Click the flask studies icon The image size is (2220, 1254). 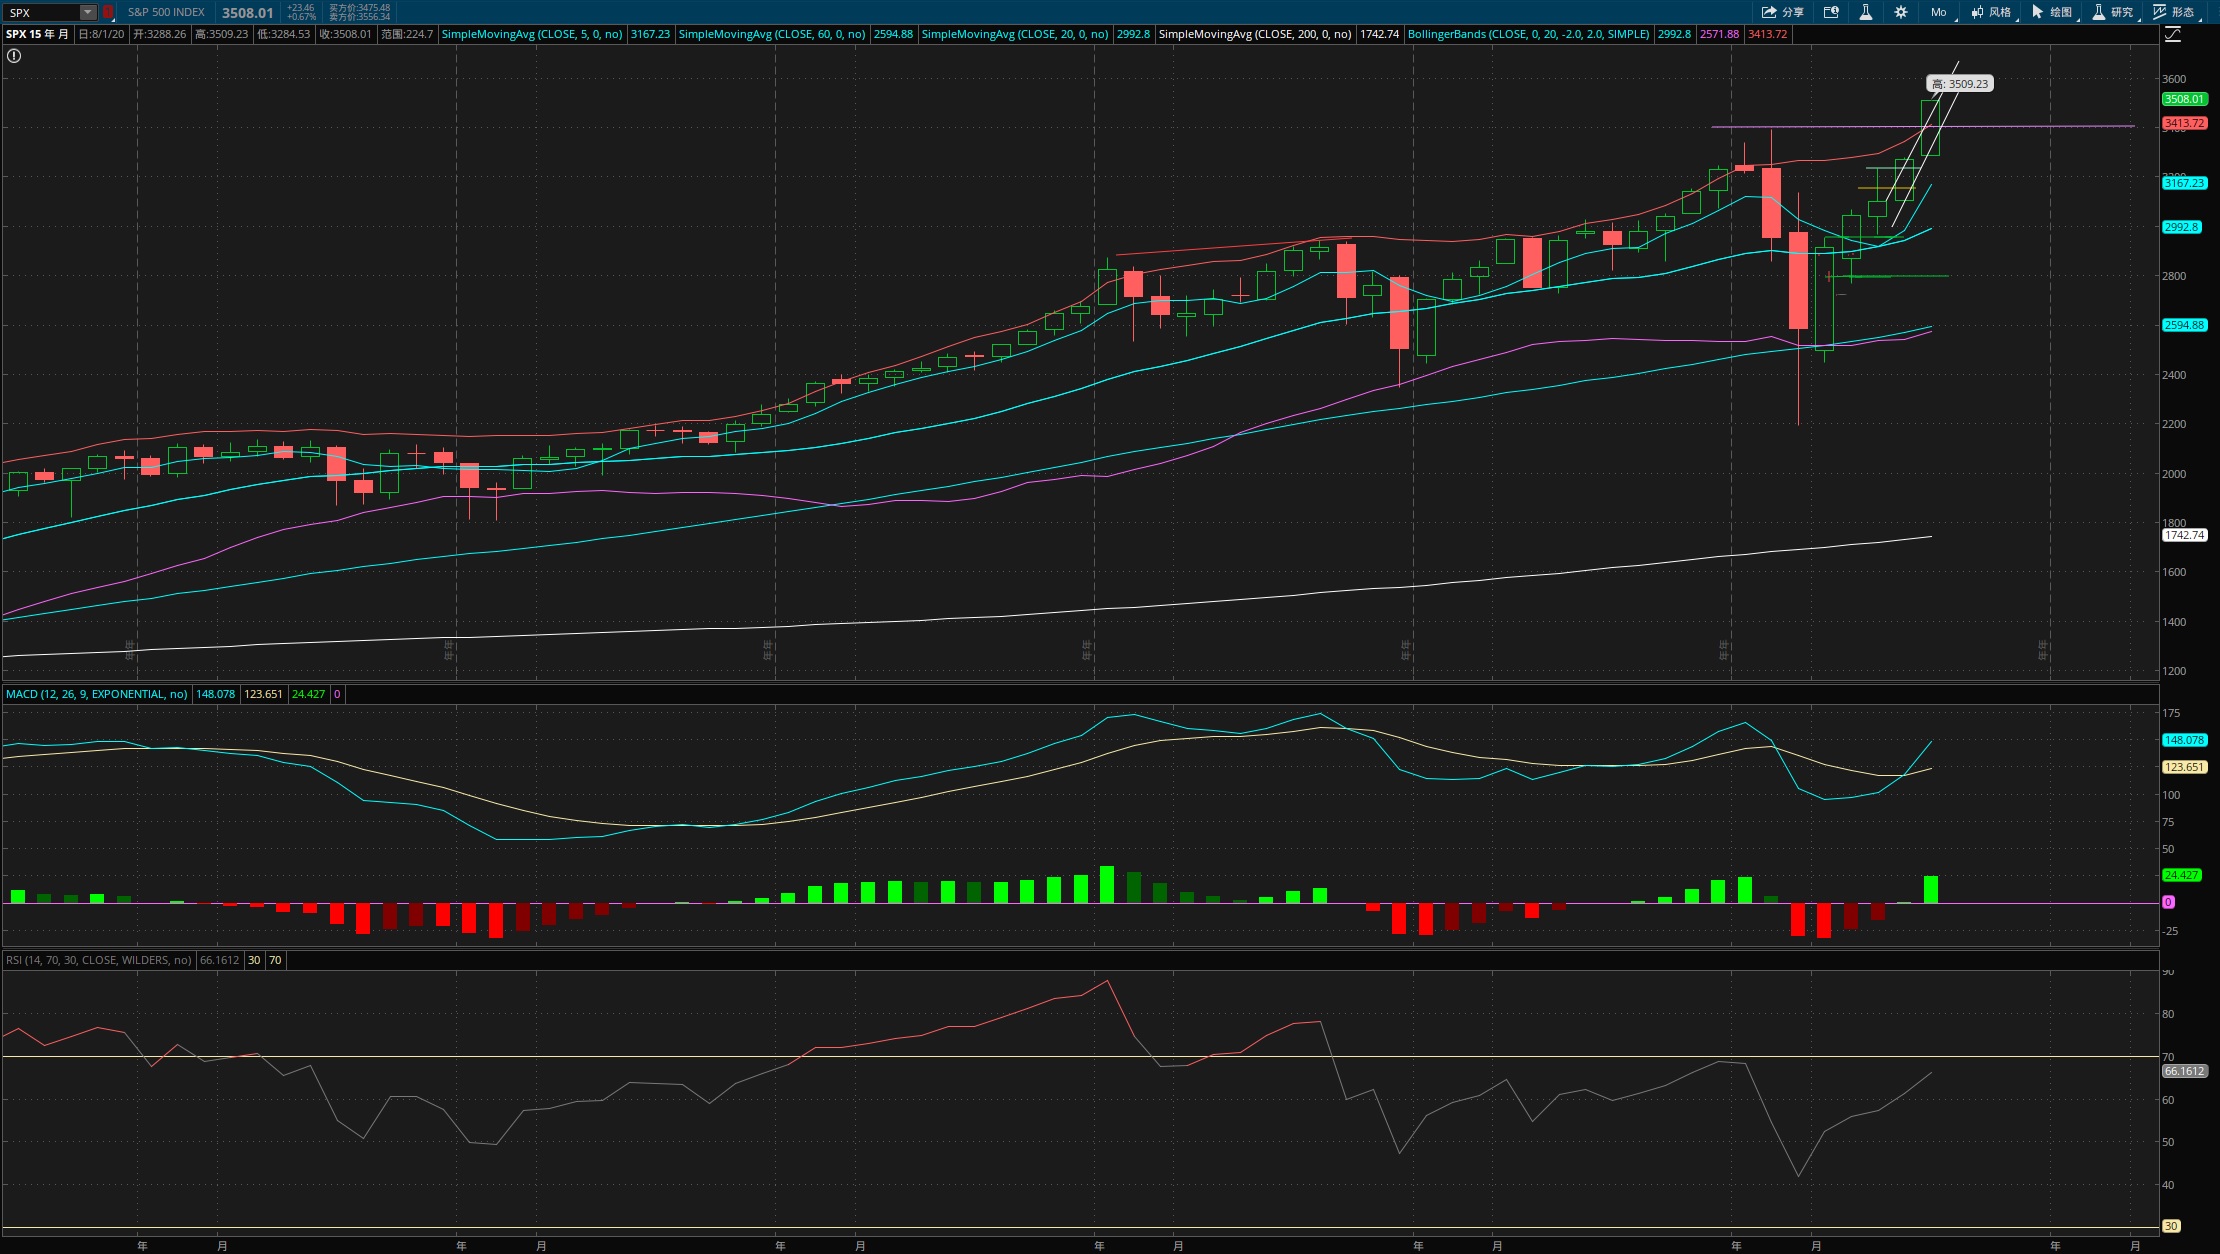tap(1865, 12)
